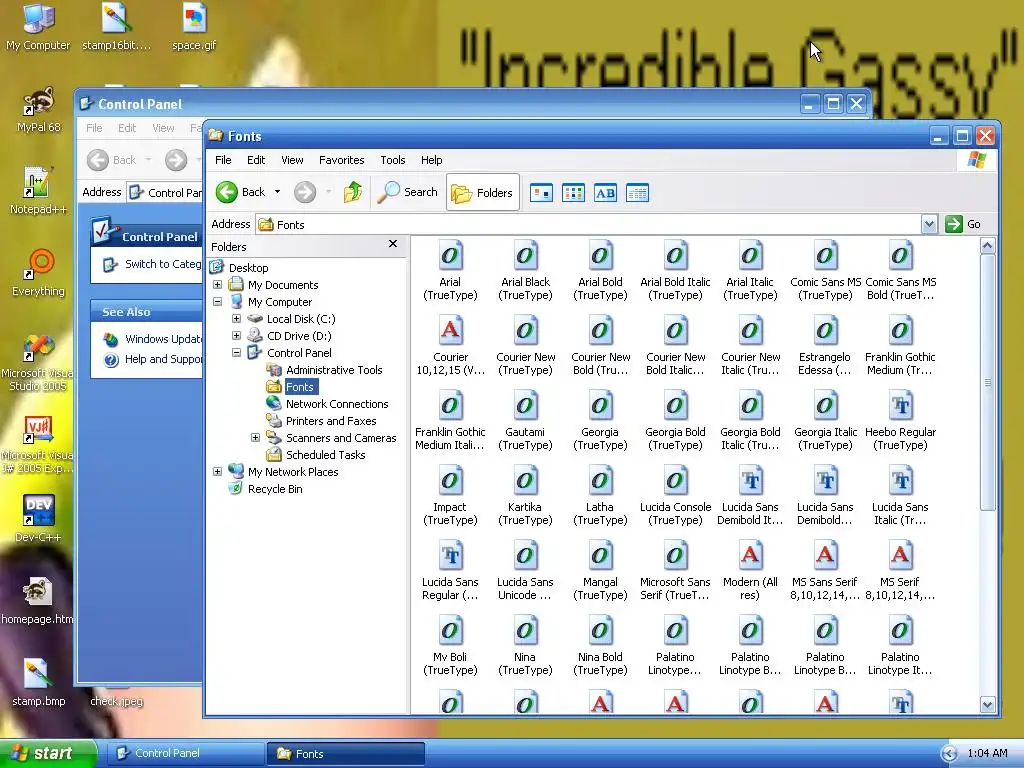
Task: Select the Mangal (TrueType) font
Action: (x=600, y=571)
